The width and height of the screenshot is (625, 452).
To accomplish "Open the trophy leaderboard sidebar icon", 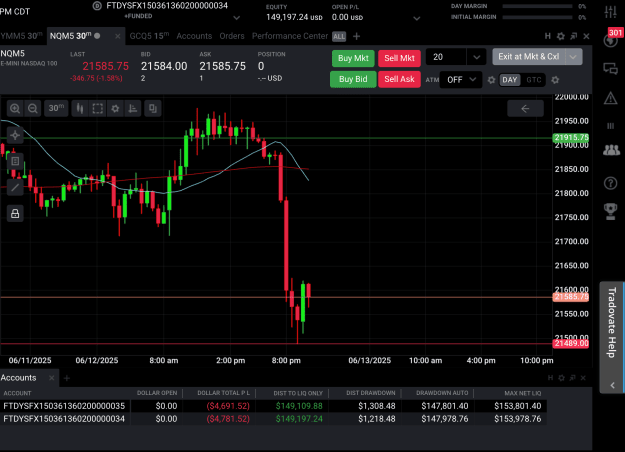I will [x=611, y=211].
